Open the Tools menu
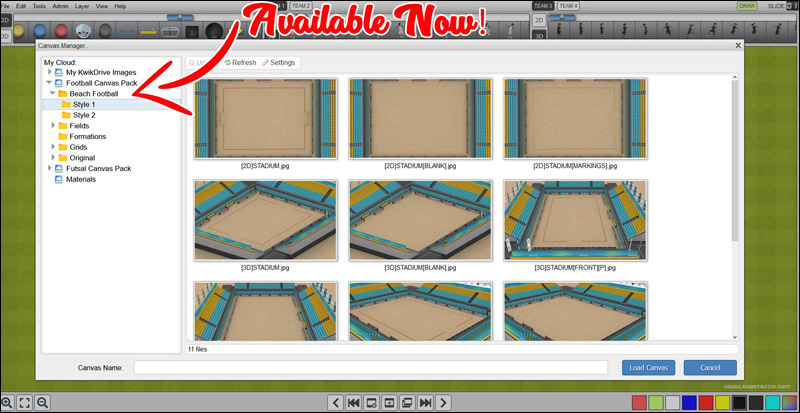The width and height of the screenshot is (800, 413). 39,6
